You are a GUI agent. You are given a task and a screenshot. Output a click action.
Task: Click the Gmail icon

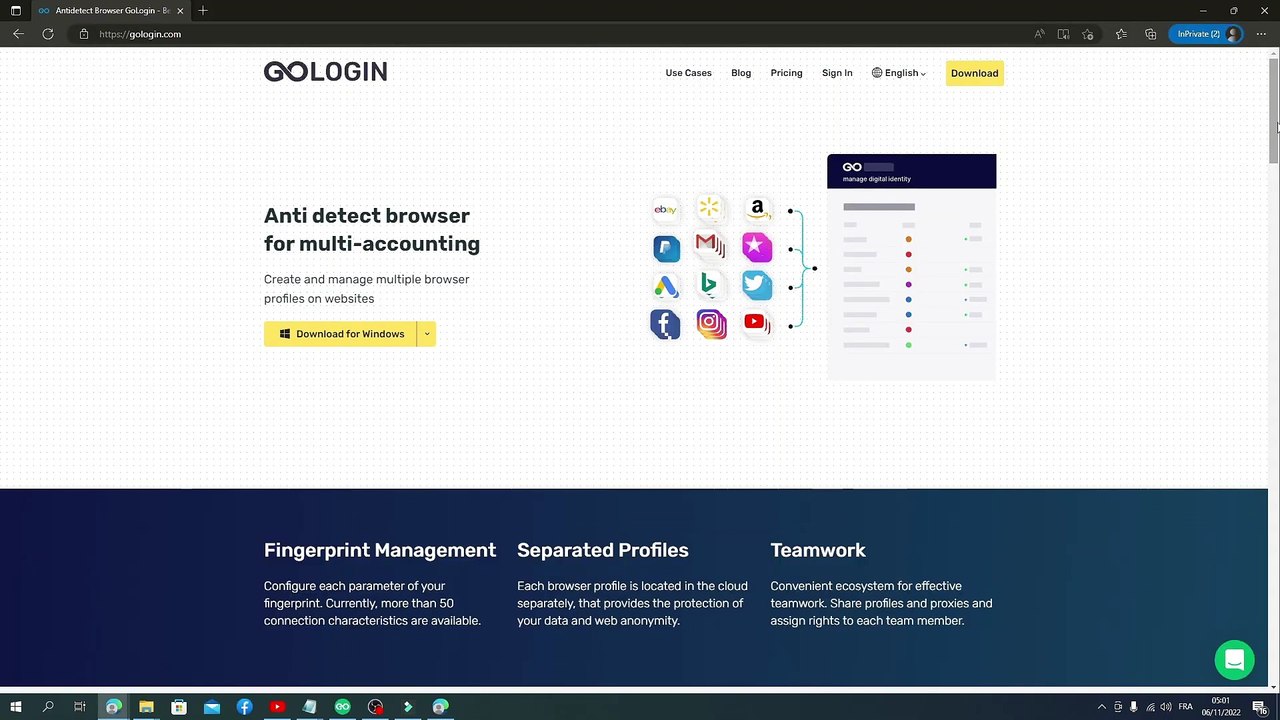pyautogui.click(x=710, y=245)
